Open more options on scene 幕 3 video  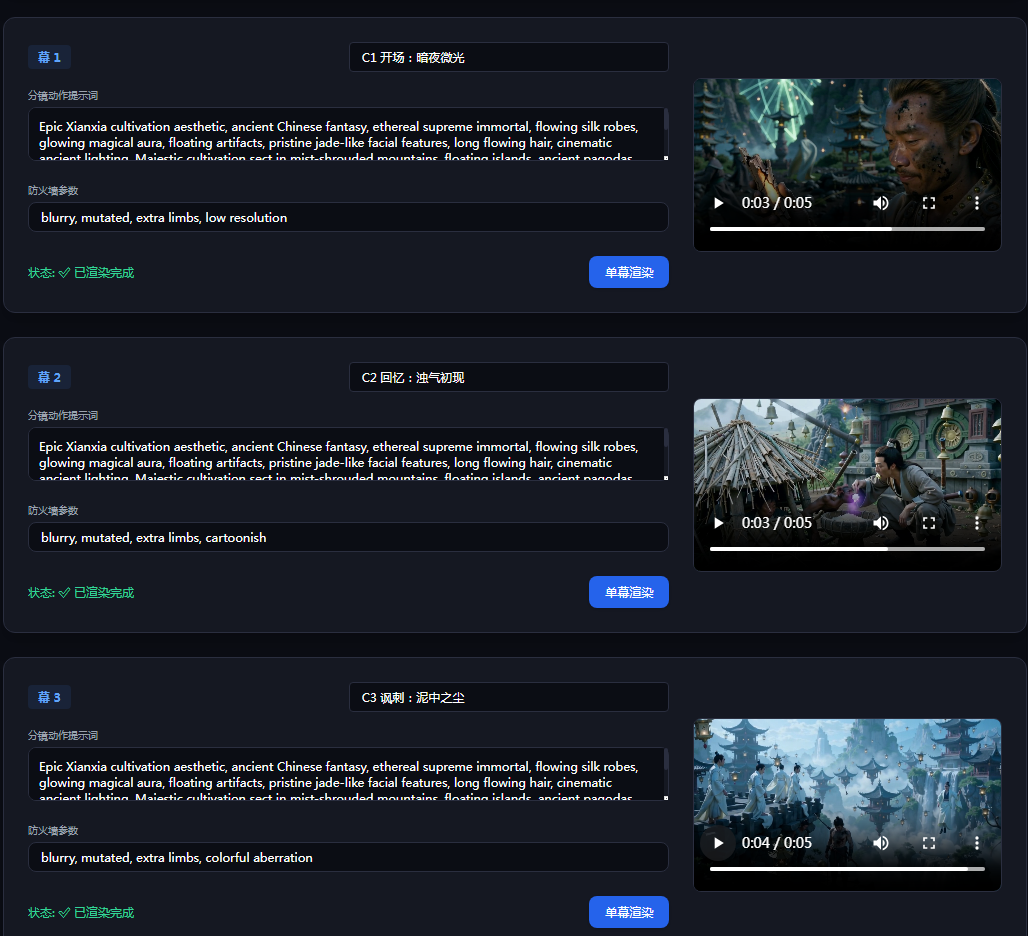(977, 843)
